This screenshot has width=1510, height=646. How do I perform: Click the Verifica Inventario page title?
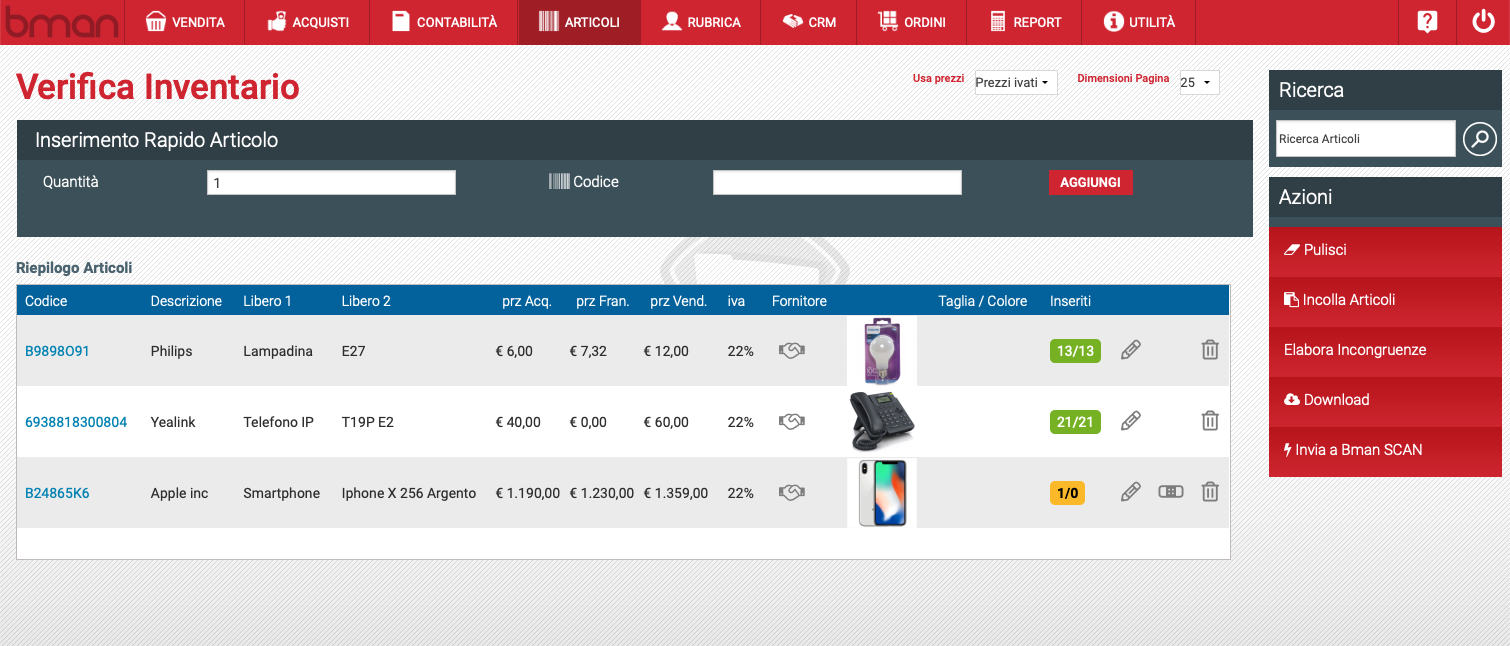click(x=158, y=87)
